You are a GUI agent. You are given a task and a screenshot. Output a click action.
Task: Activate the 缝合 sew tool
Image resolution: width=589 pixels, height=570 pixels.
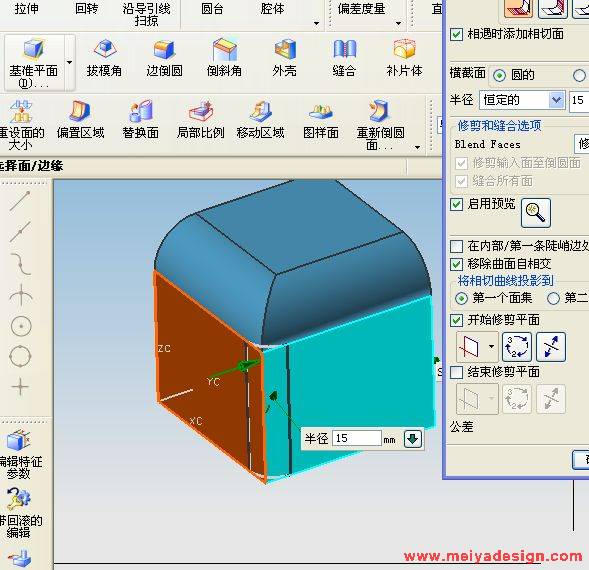coord(344,59)
